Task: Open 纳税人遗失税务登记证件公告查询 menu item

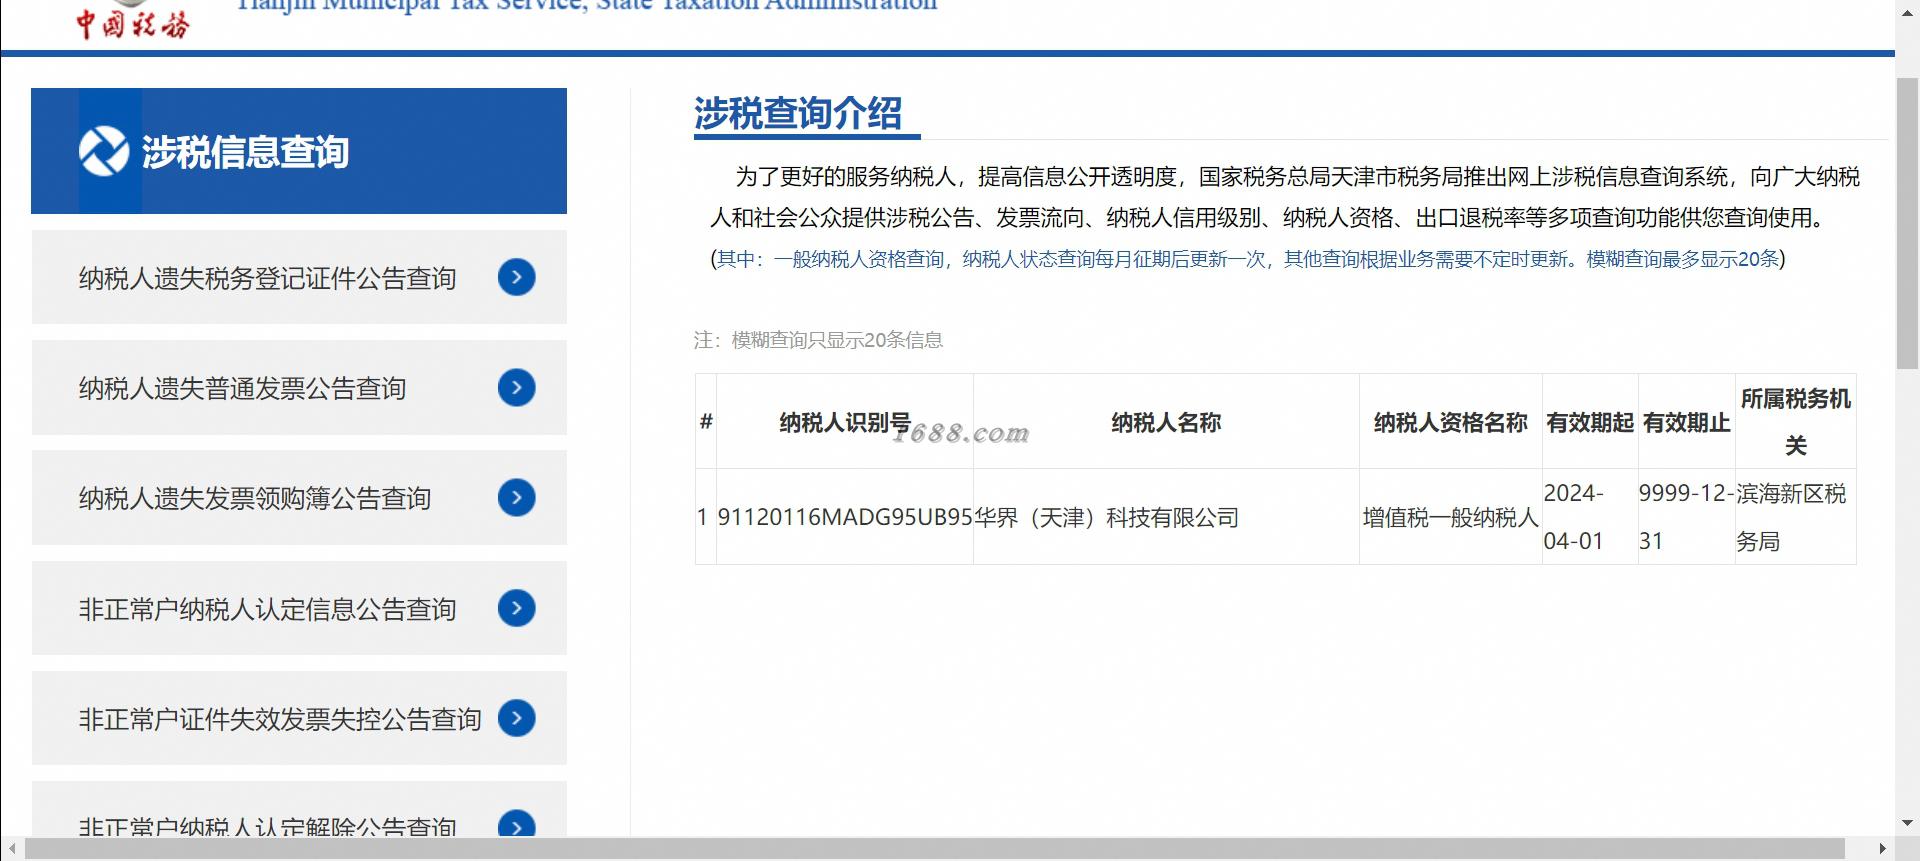Action: click(x=299, y=277)
